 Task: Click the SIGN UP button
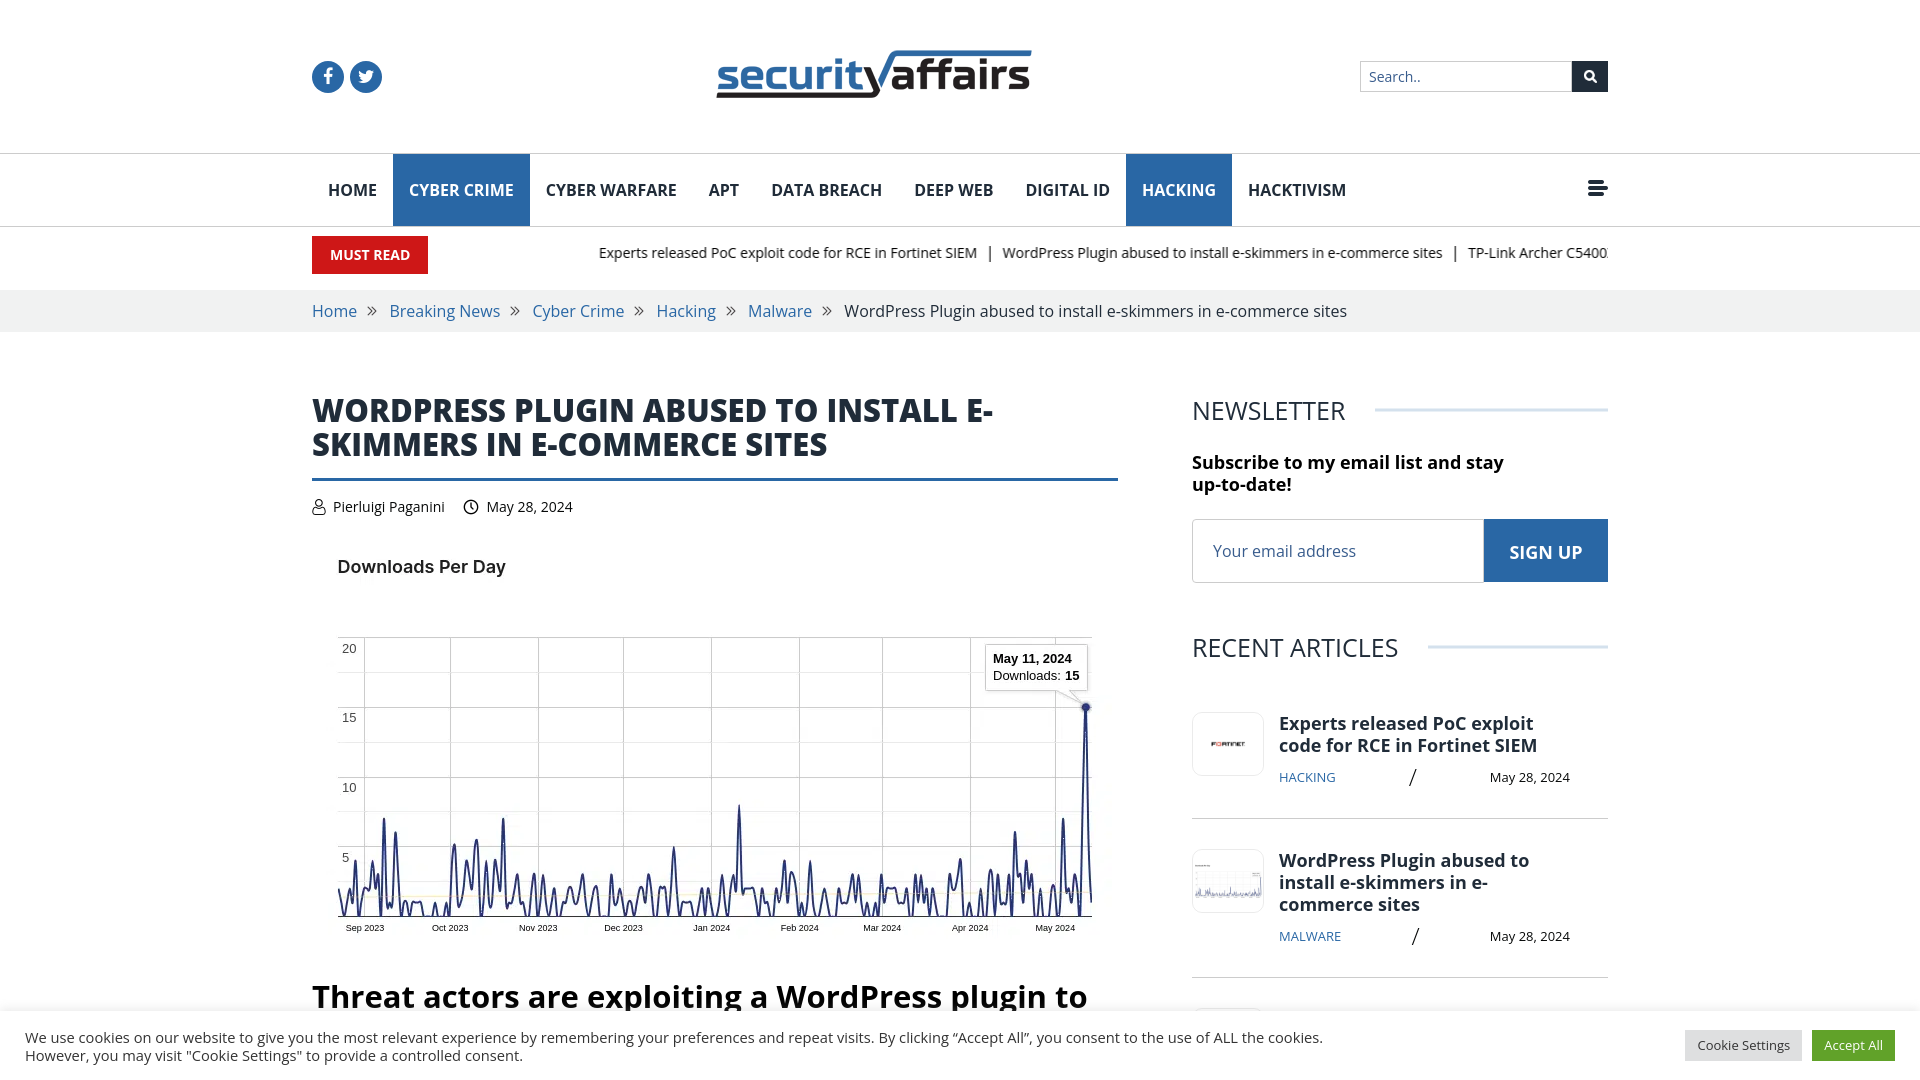click(x=1545, y=550)
